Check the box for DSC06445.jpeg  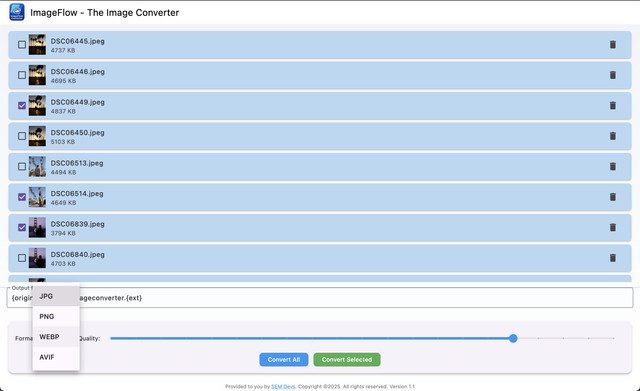pos(22,44)
